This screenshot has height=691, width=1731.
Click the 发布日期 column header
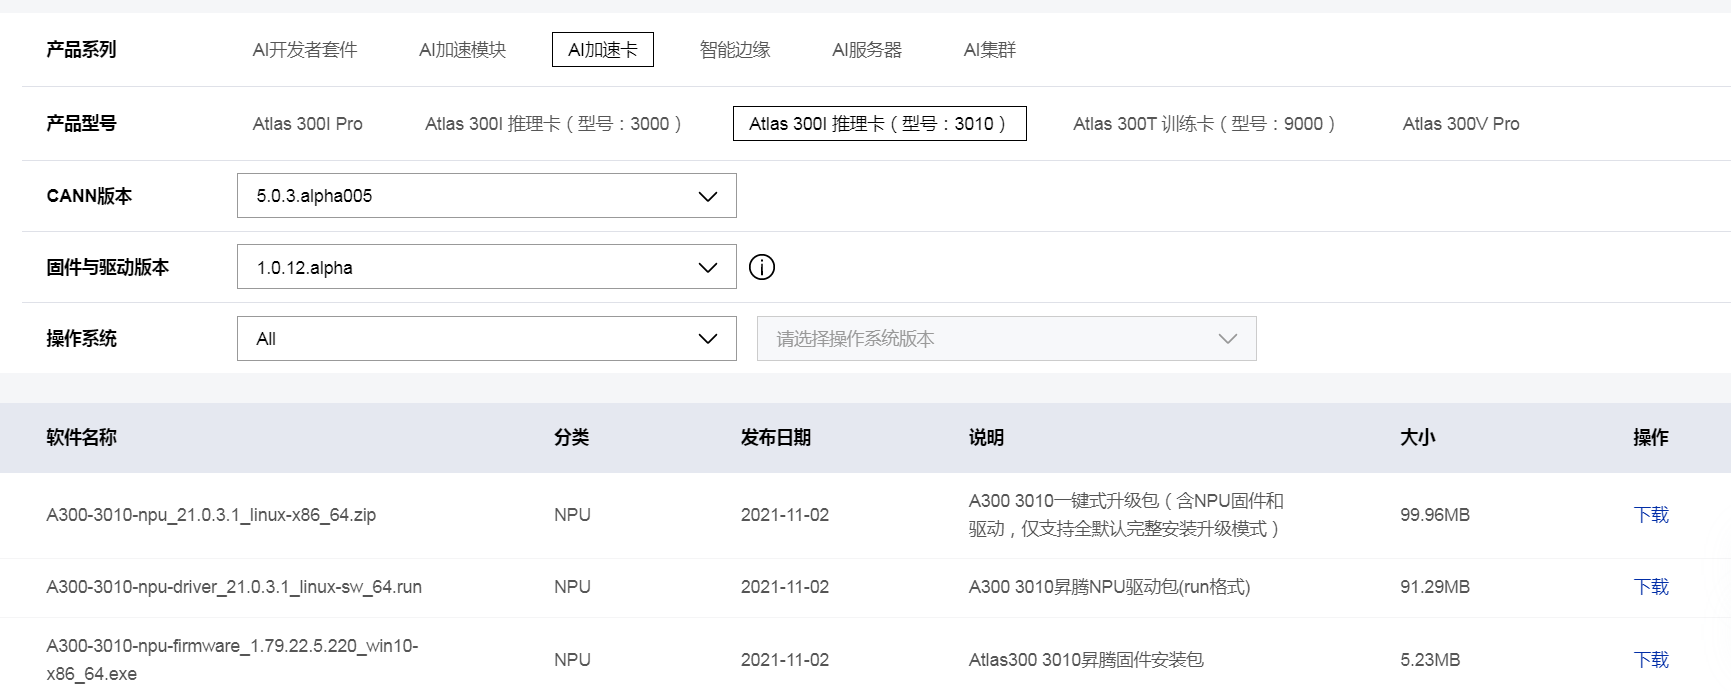[x=776, y=438]
